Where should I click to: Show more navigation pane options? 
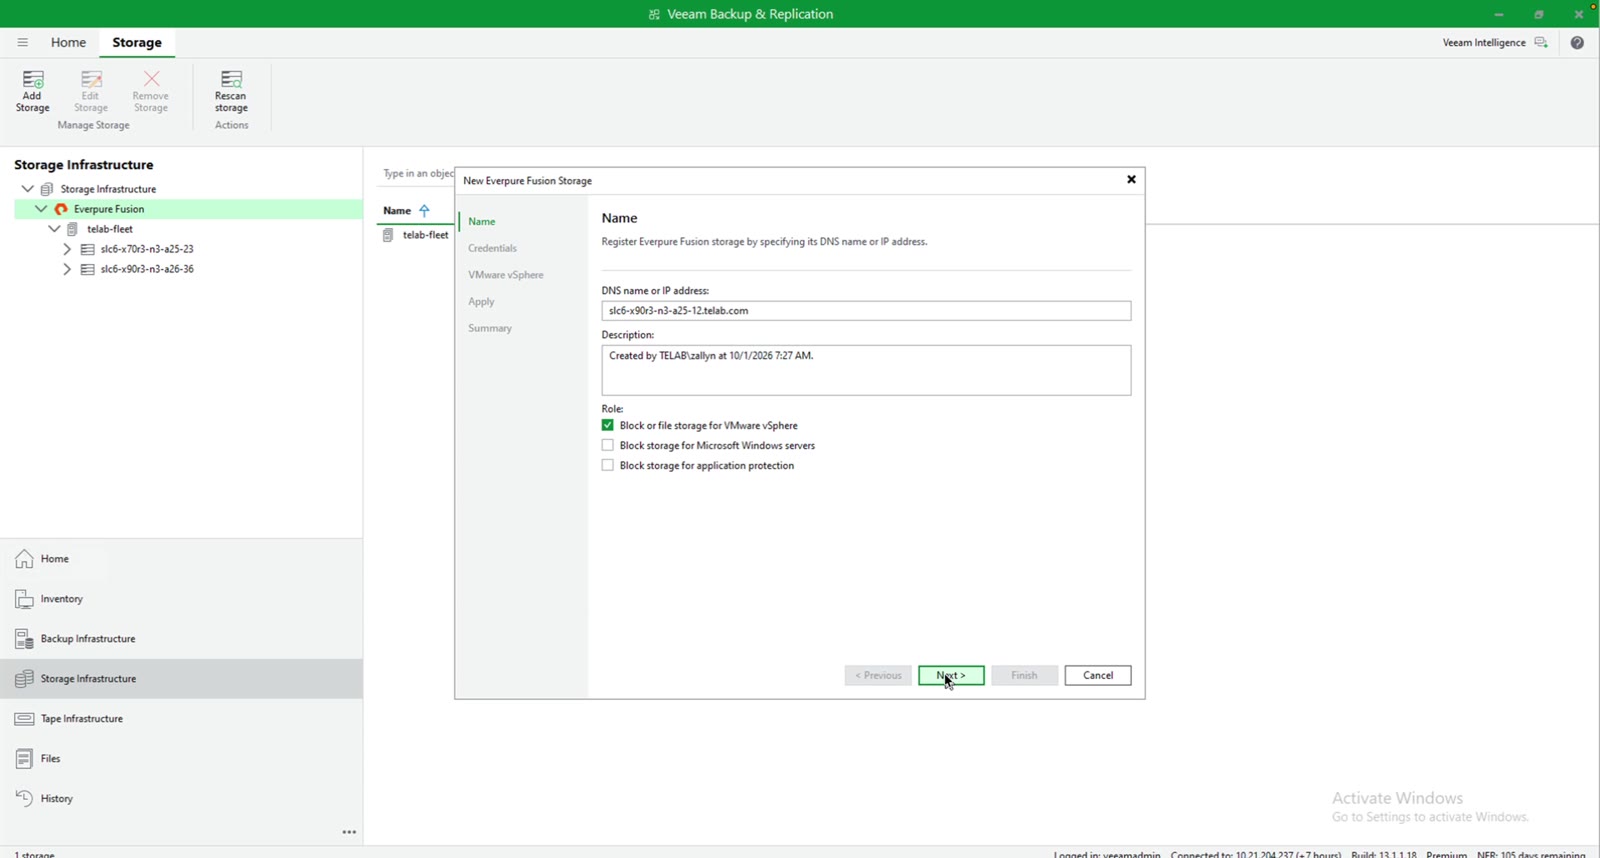point(349,832)
